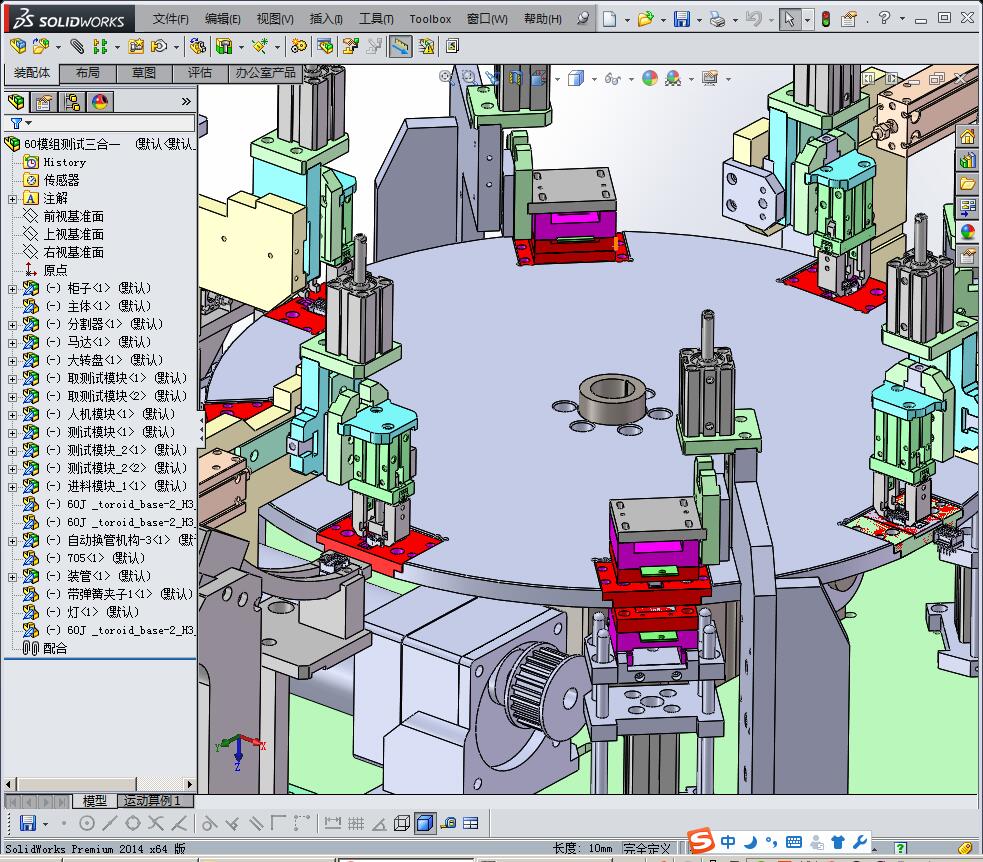983x862 pixels.
Task: Open the Task Pane home icon
Action: [x=967, y=135]
